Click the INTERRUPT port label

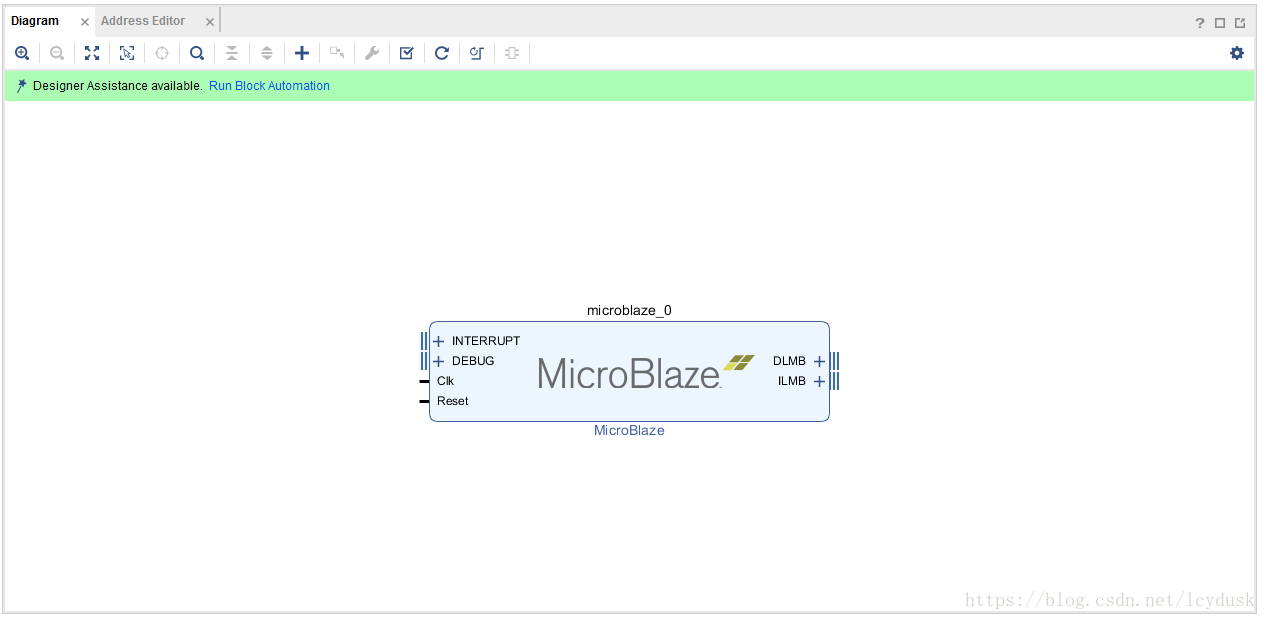[x=486, y=341]
